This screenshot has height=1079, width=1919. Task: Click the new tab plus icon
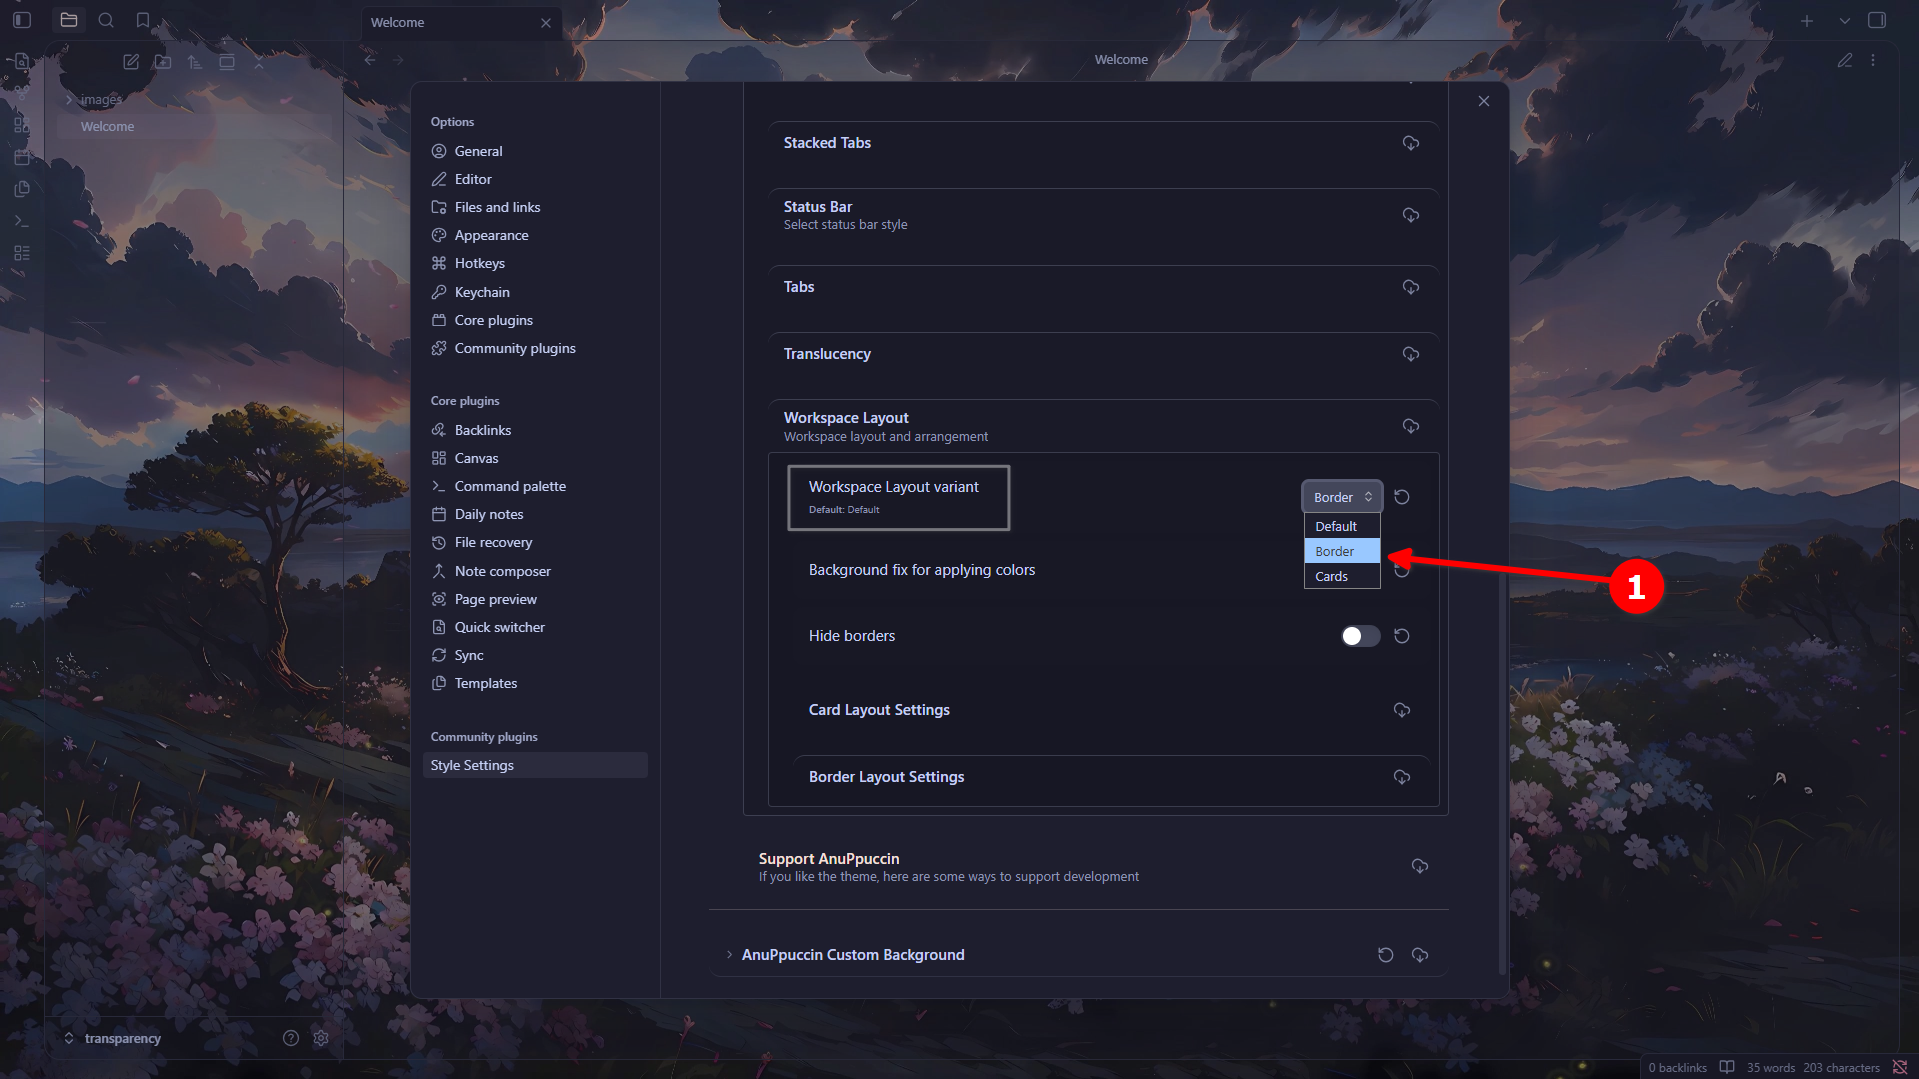tap(1806, 21)
